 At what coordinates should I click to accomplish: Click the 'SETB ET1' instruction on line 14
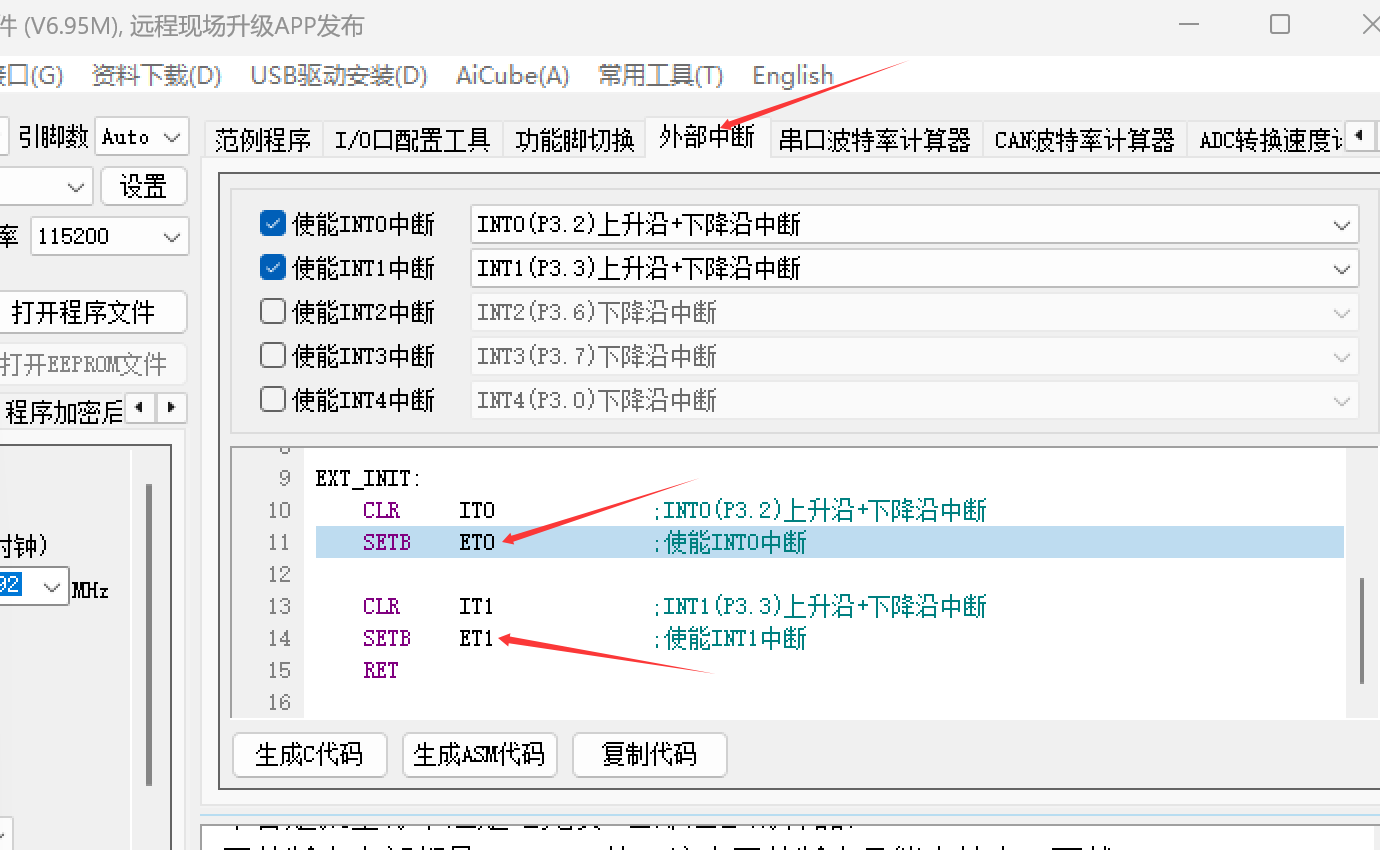[x=429, y=639]
